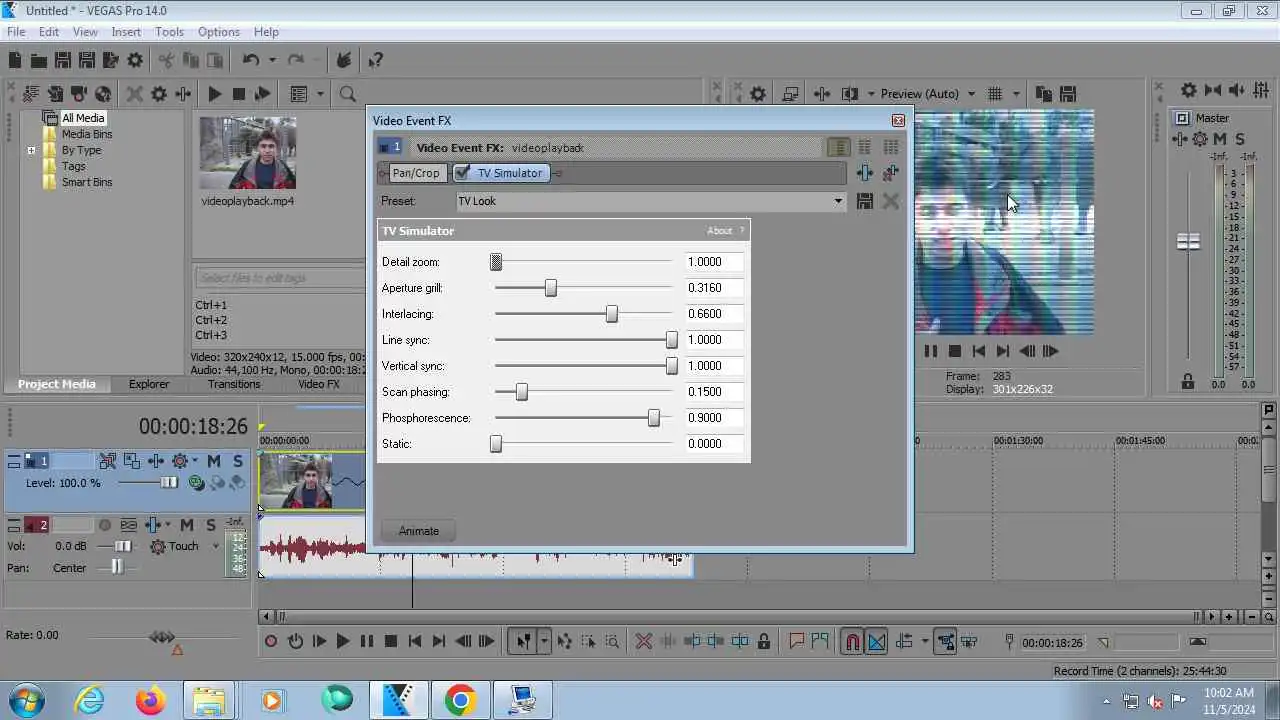Toggle Loop Playback in the transport bar
This screenshot has height=720, width=1280.
click(295, 642)
